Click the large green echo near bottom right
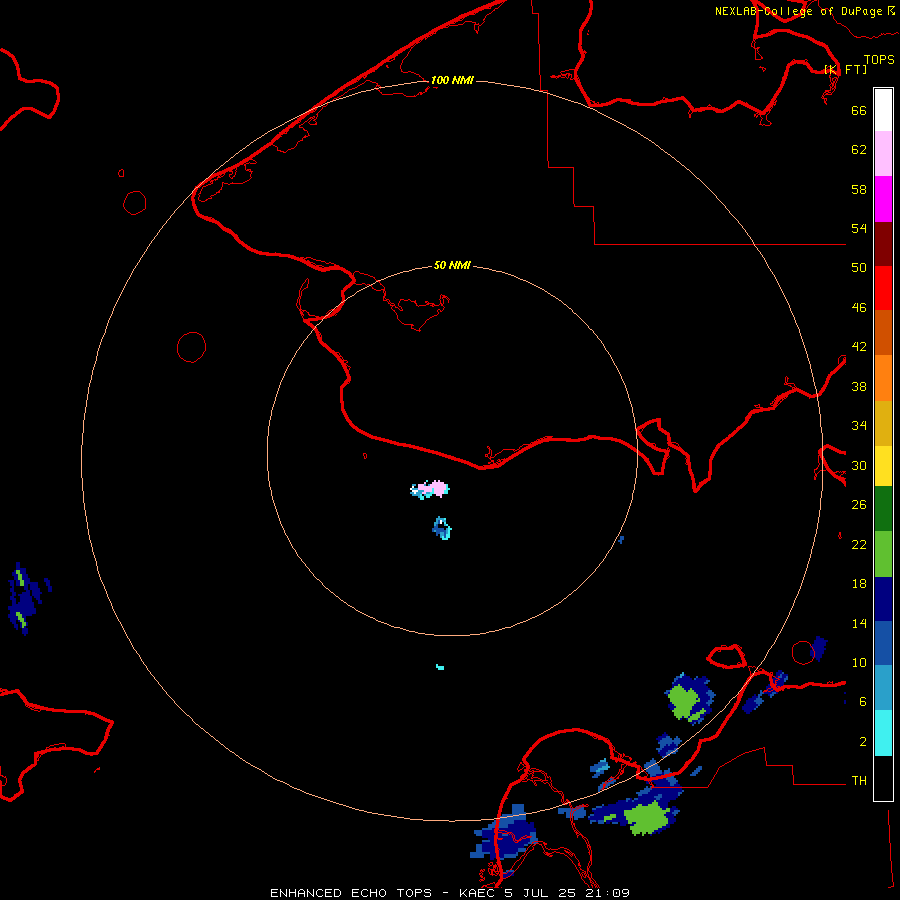This screenshot has height=900, width=900. (647, 818)
